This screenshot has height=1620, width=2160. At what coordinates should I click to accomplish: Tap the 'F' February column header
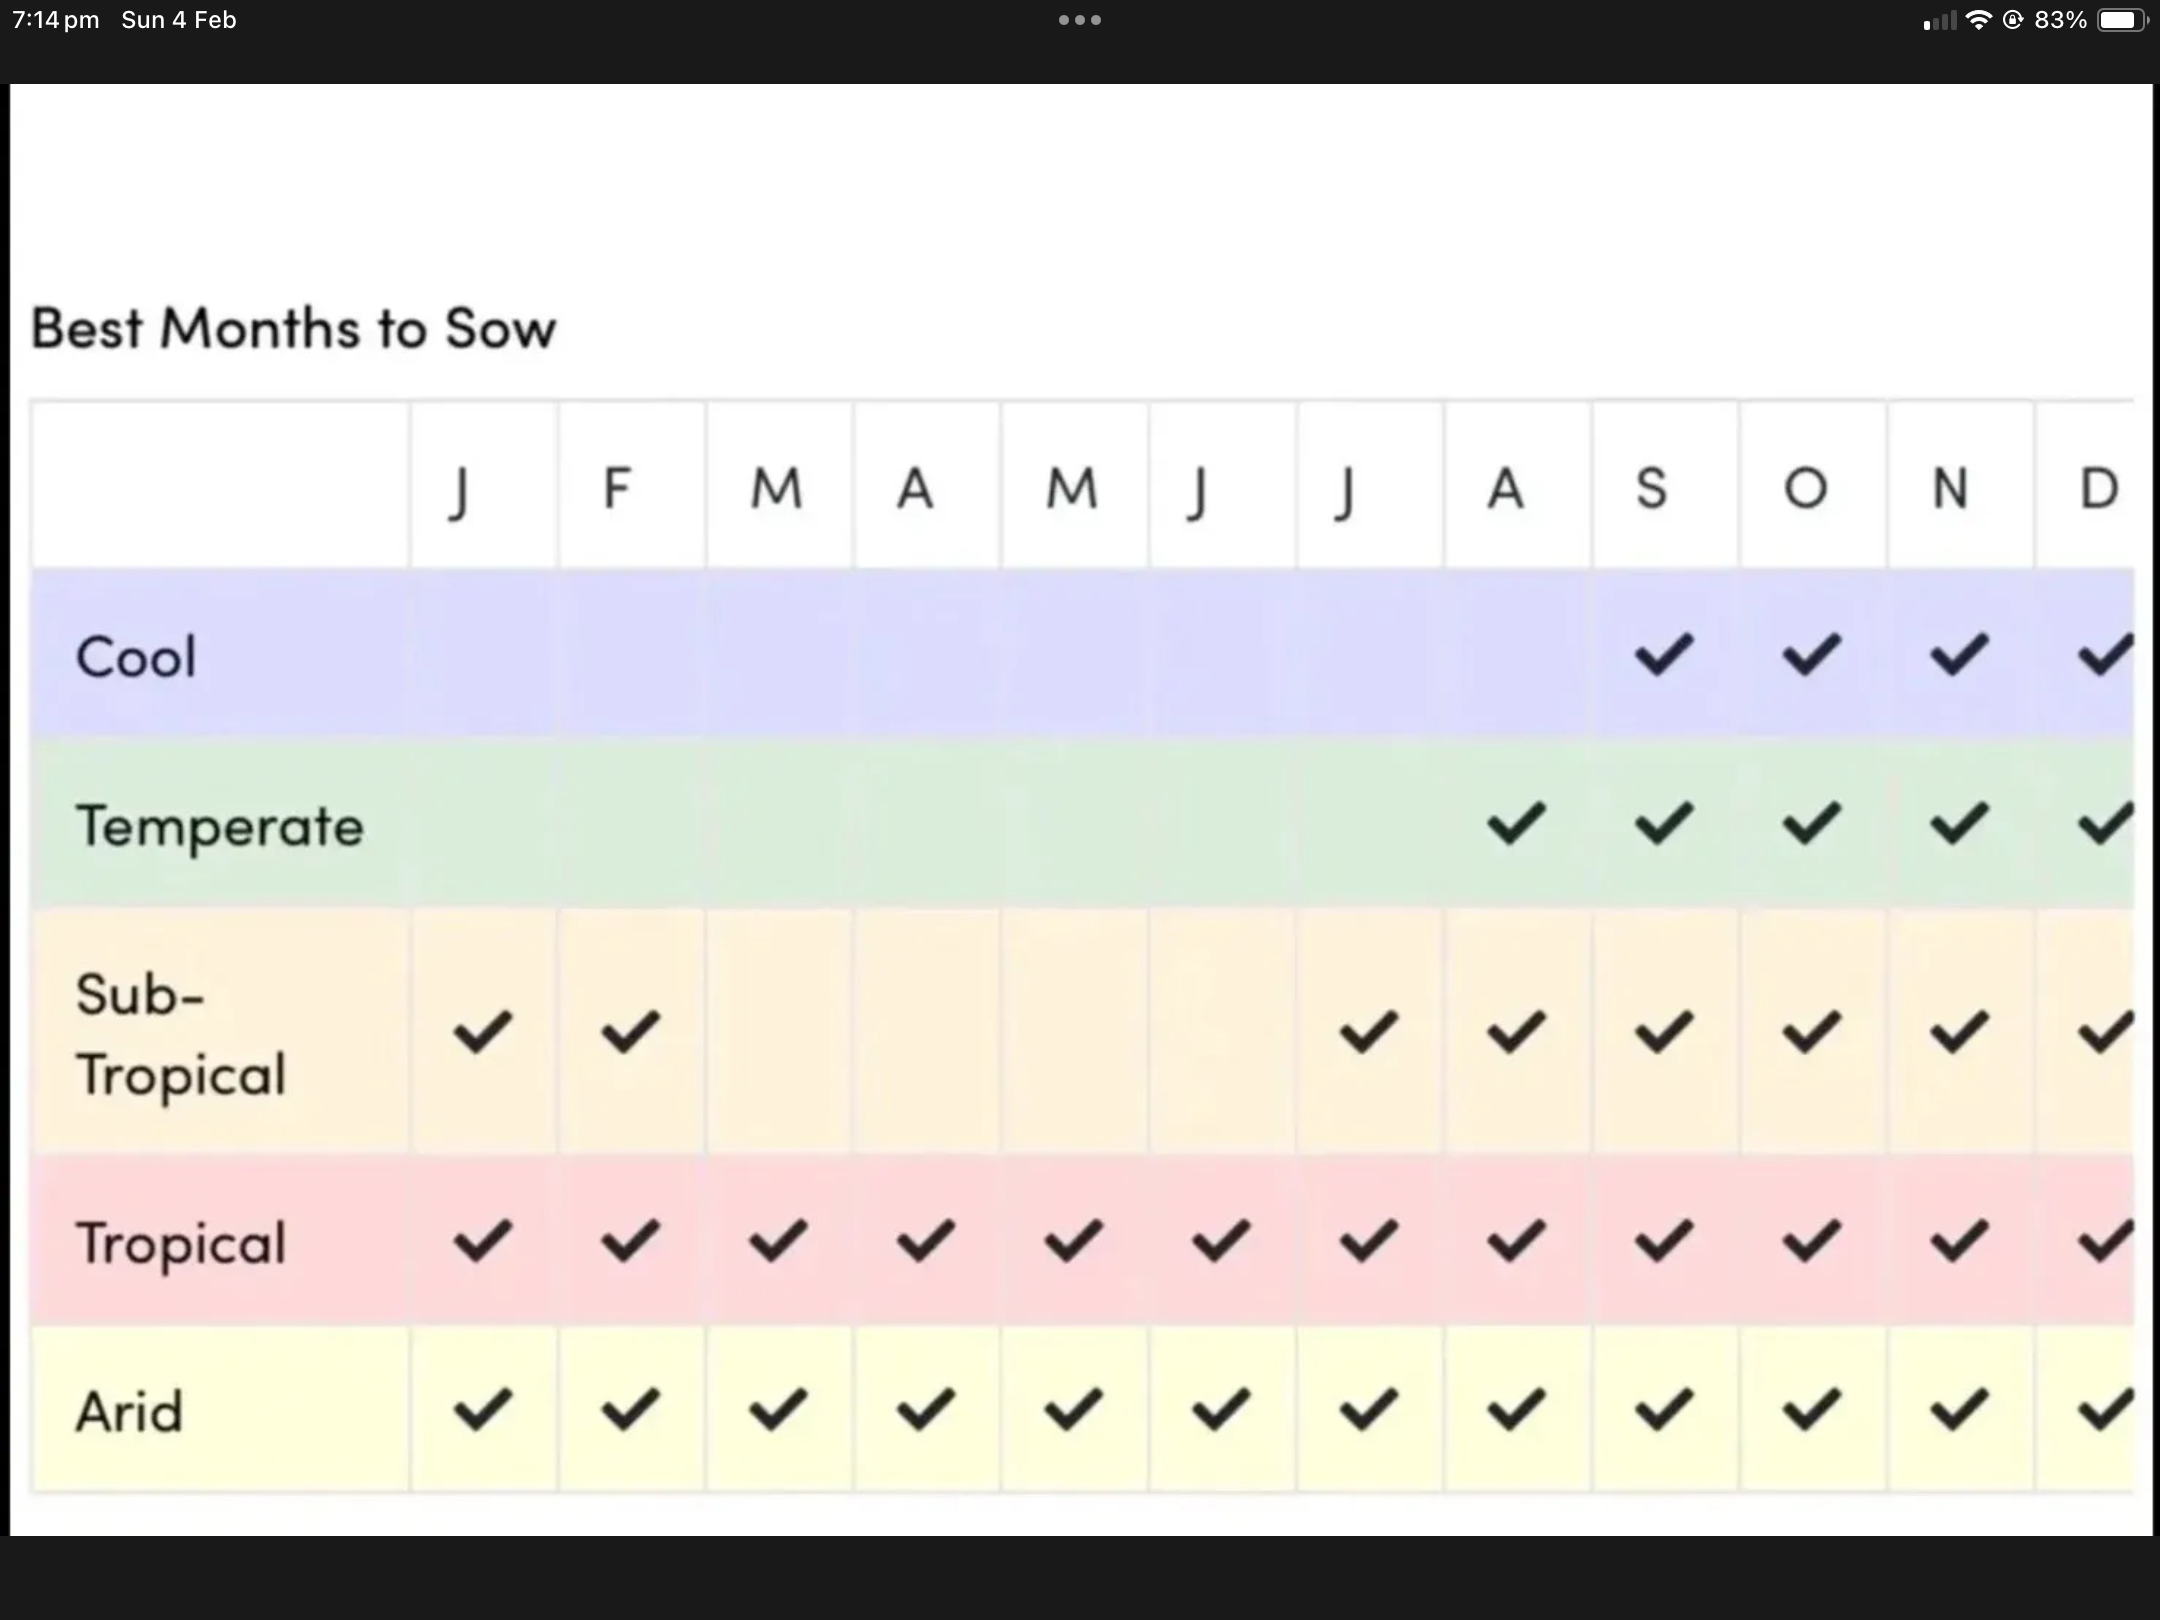pyautogui.click(x=618, y=488)
